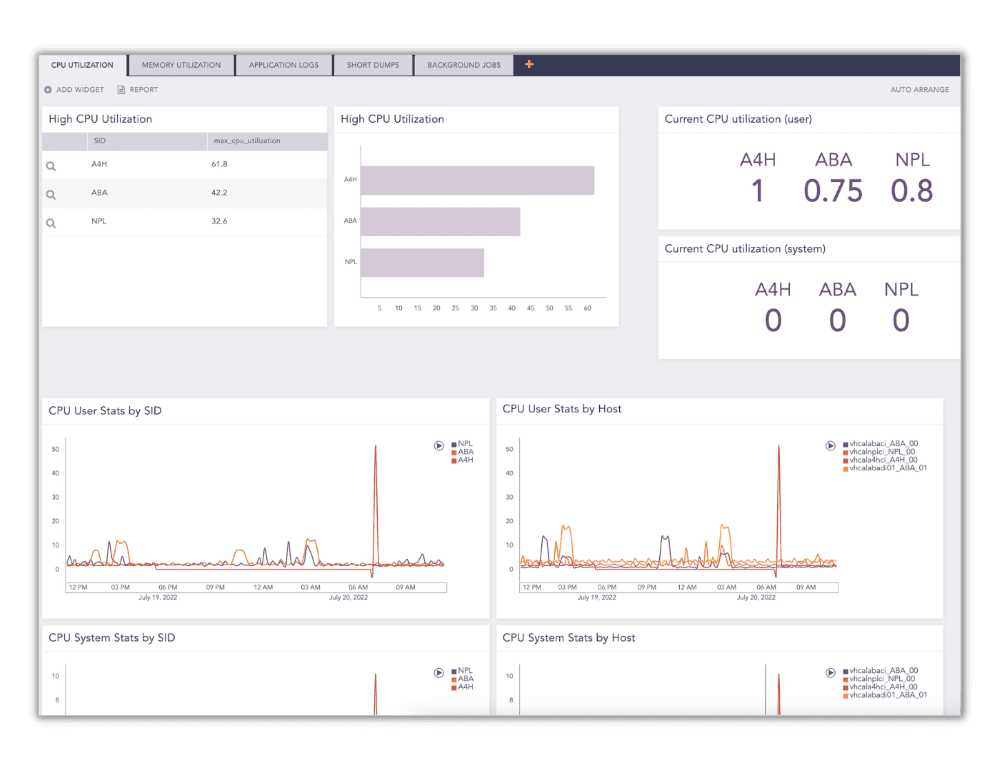Toggle A4H series in CPU System Stats by SID
The image size is (1000, 771).
(462, 687)
